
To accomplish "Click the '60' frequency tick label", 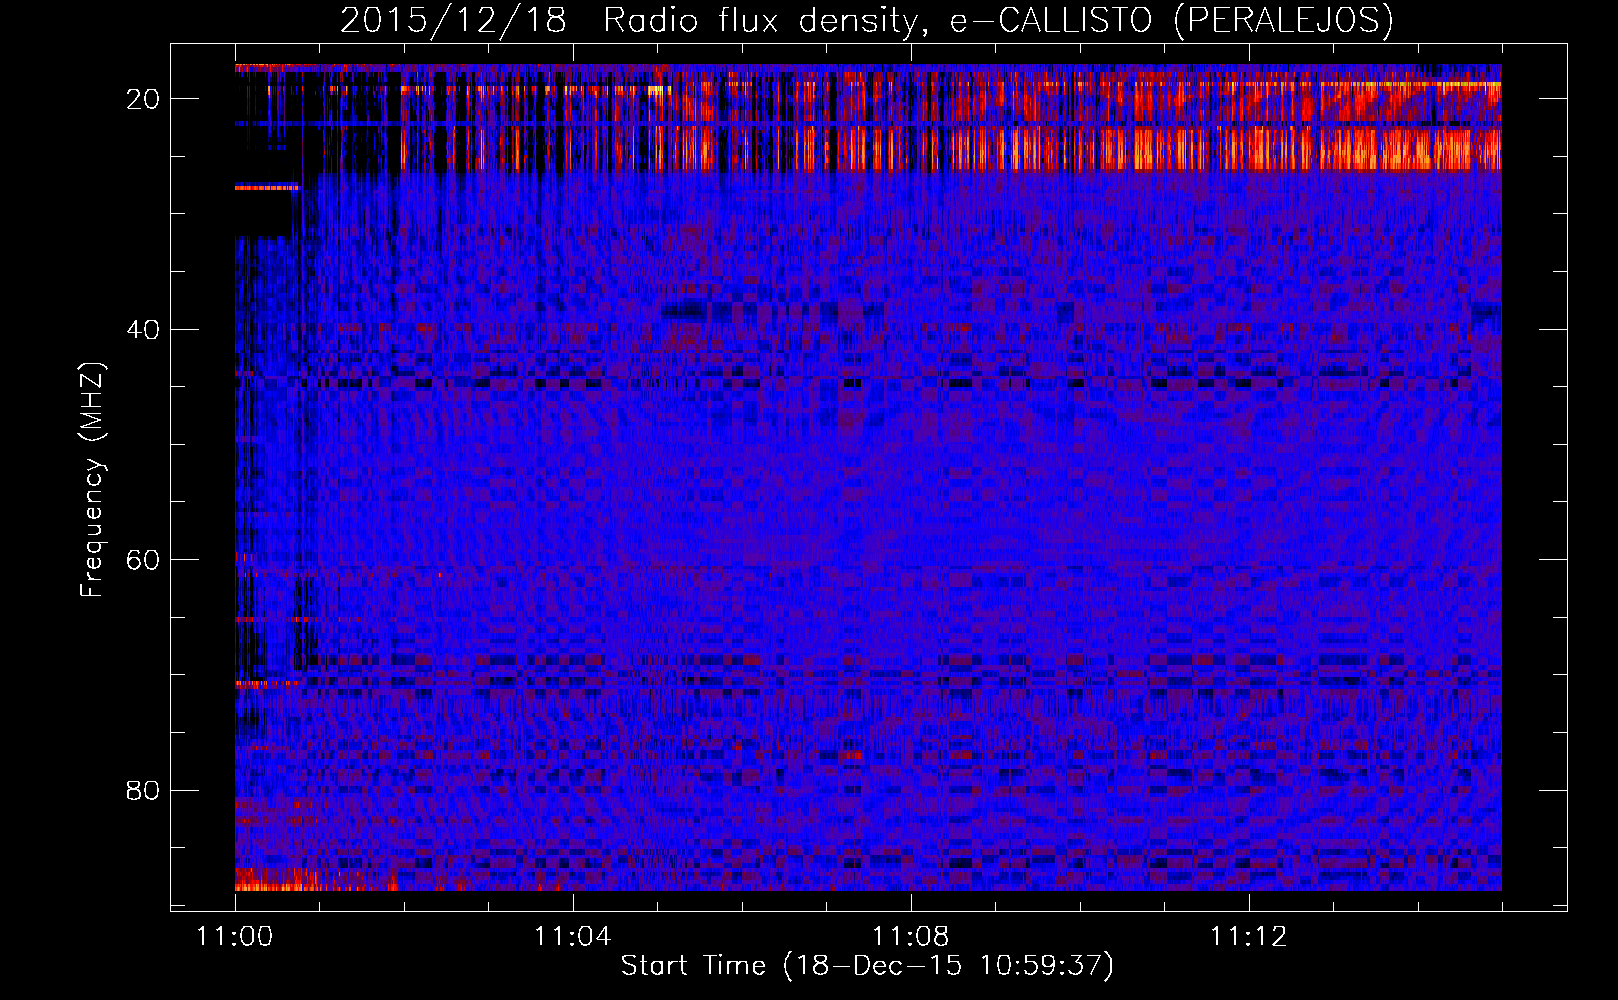I will [x=143, y=560].
